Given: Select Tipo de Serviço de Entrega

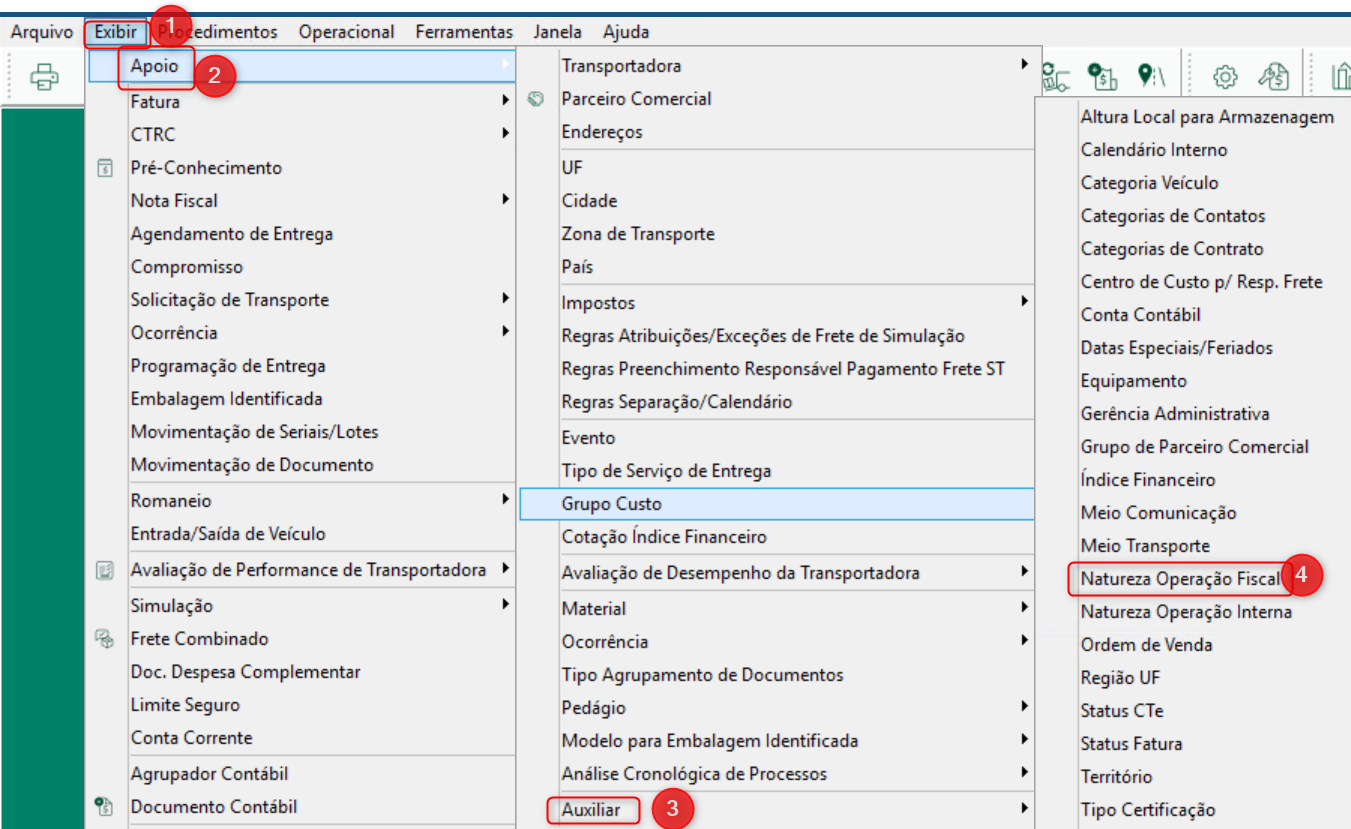Looking at the screenshot, I should [x=666, y=471].
